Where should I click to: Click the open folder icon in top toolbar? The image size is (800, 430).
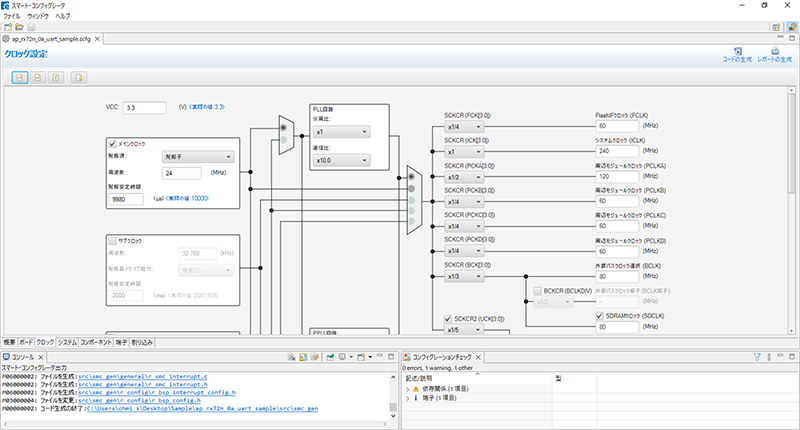[19, 27]
